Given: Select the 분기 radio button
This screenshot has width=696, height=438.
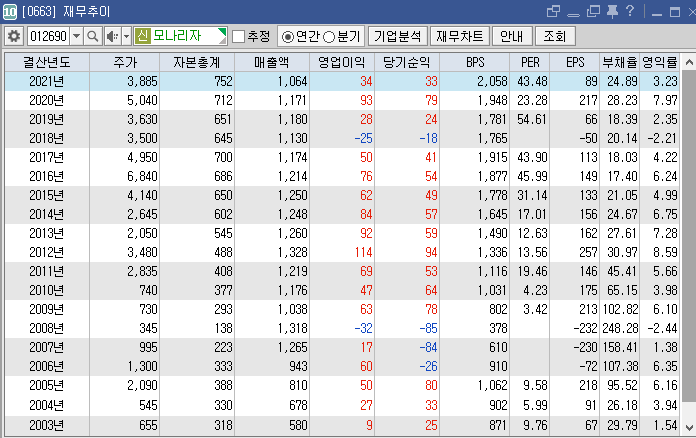Looking at the screenshot, I should tap(329, 37).
